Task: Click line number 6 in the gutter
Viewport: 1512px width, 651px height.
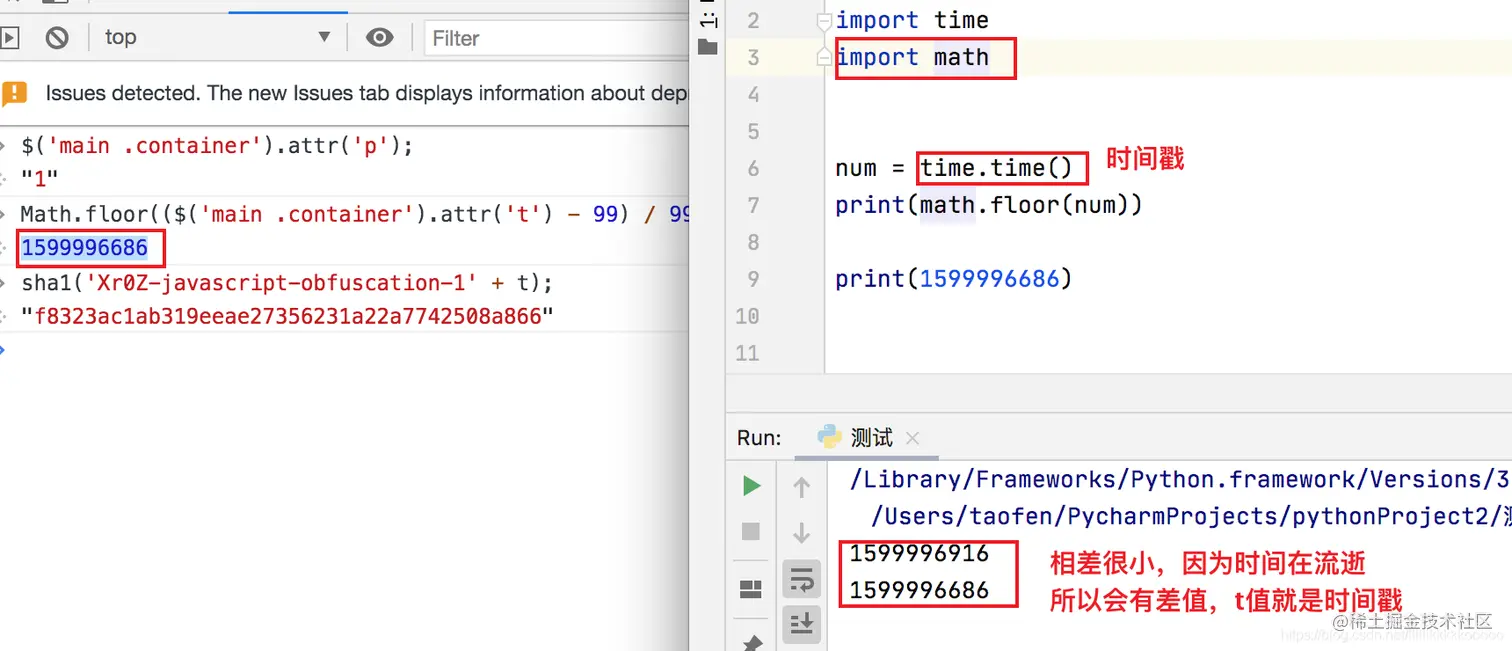Action: pos(753,169)
